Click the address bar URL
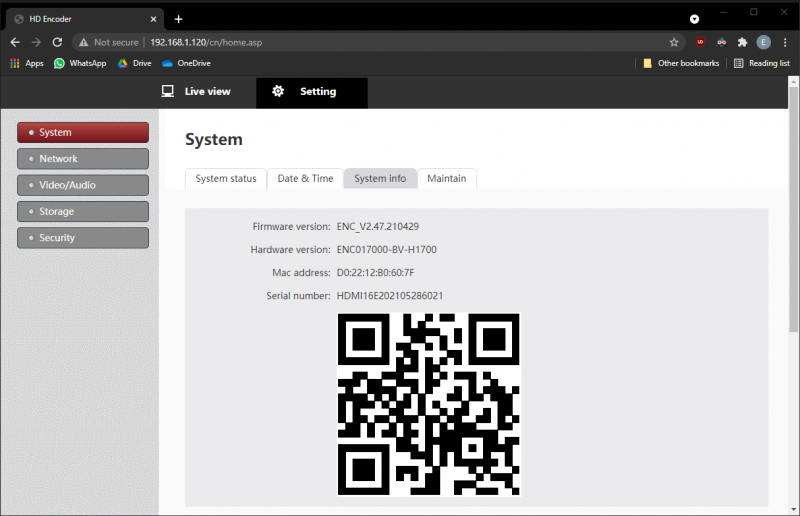800x516 pixels. tap(206, 42)
